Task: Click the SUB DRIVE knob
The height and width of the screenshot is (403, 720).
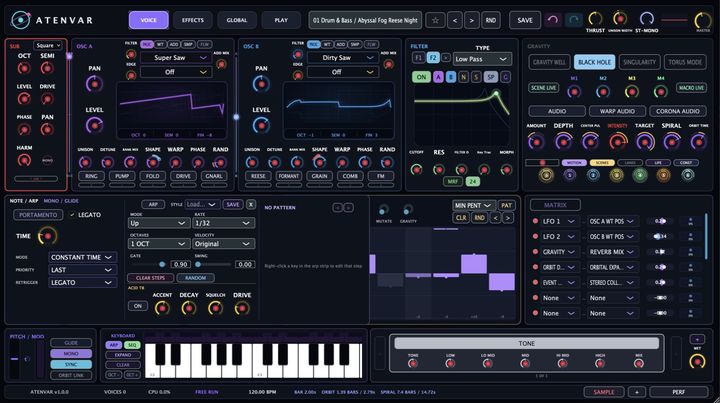Action: pos(47,99)
